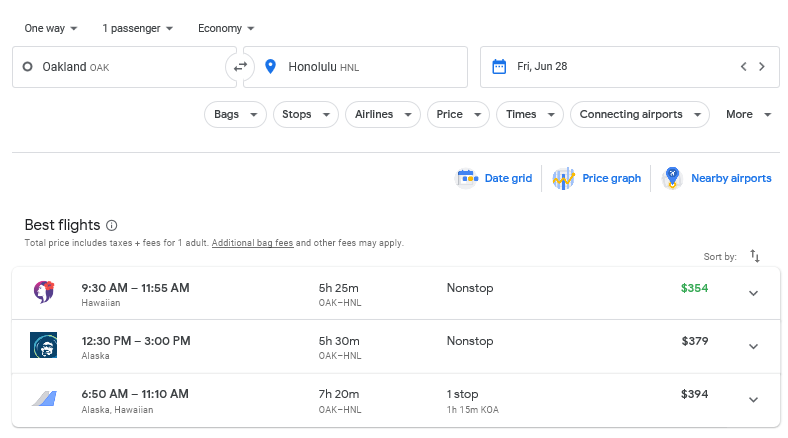788x438 pixels.
Task: Open the sort order menu icon
Action: pyautogui.click(x=755, y=257)
